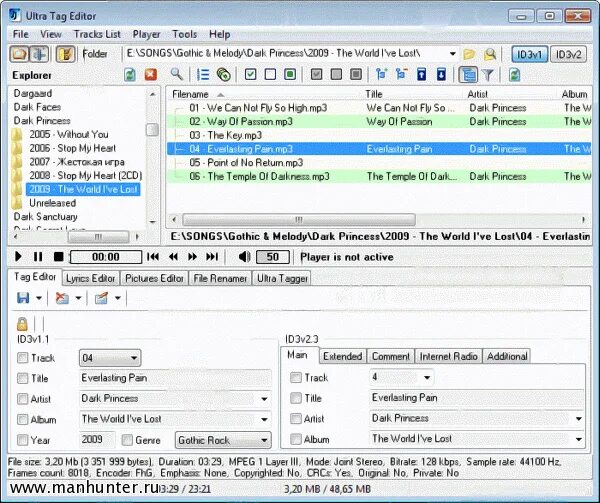
Task: Click the numbered list icon in toolbar
Action: pyautogui.click(x=203, y=74)
